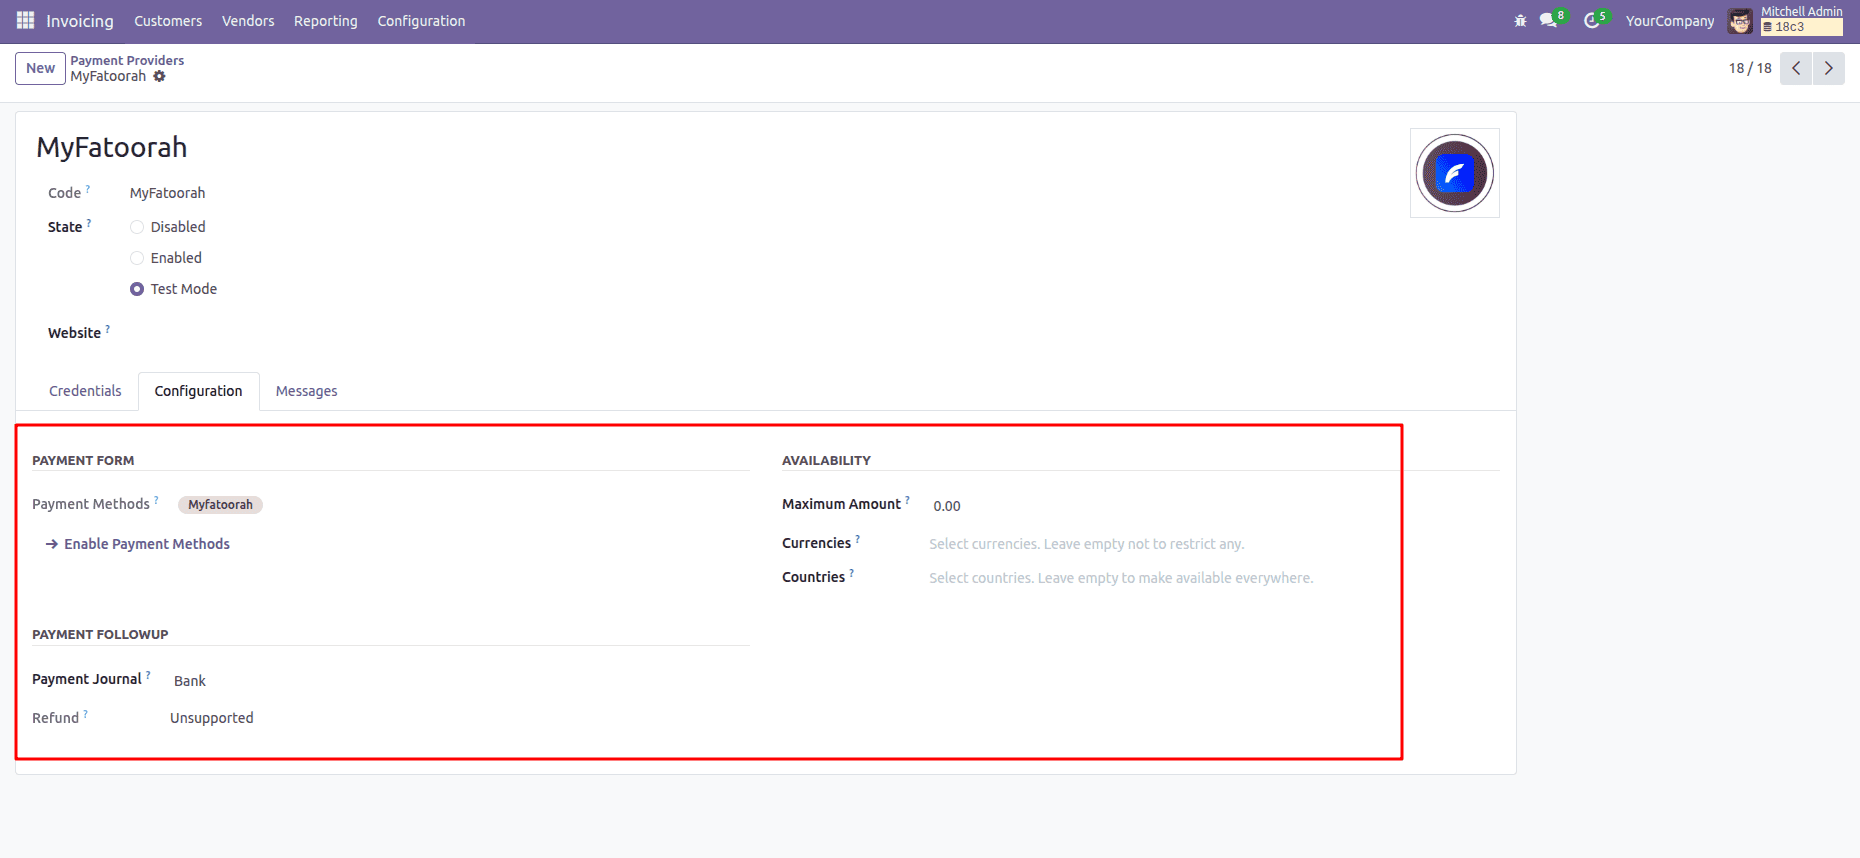The image size is (1860, 858).
Task: Click the Maximum Amount help question mark
Action: 908,499
